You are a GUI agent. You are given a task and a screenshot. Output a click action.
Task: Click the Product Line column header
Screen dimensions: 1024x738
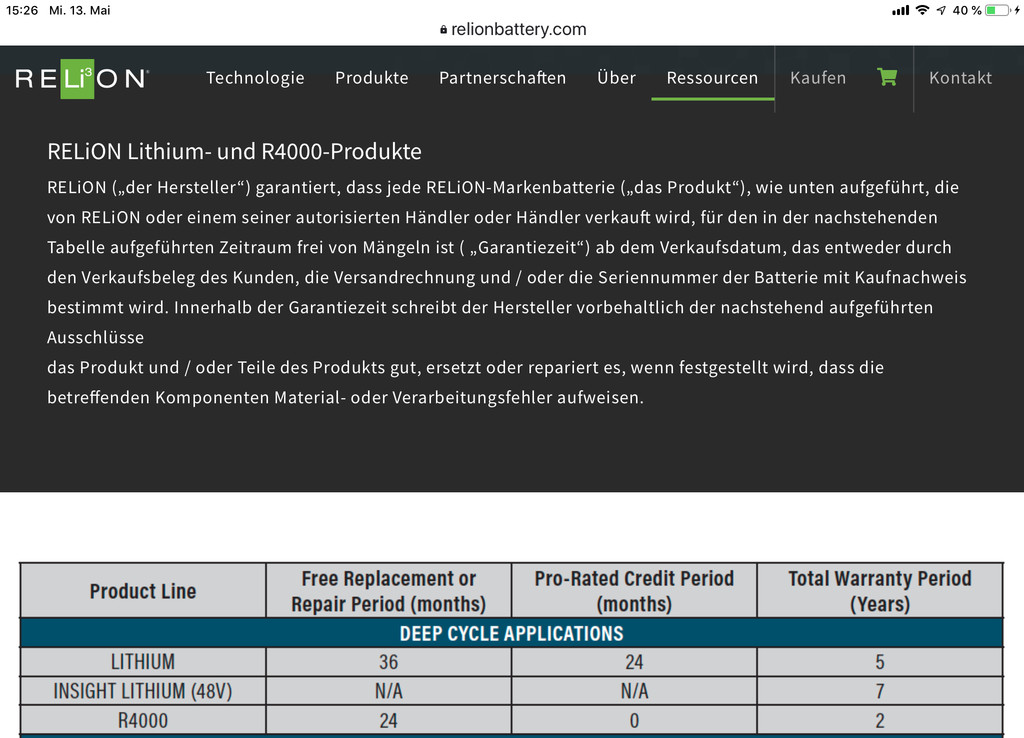tap(143, 591)
